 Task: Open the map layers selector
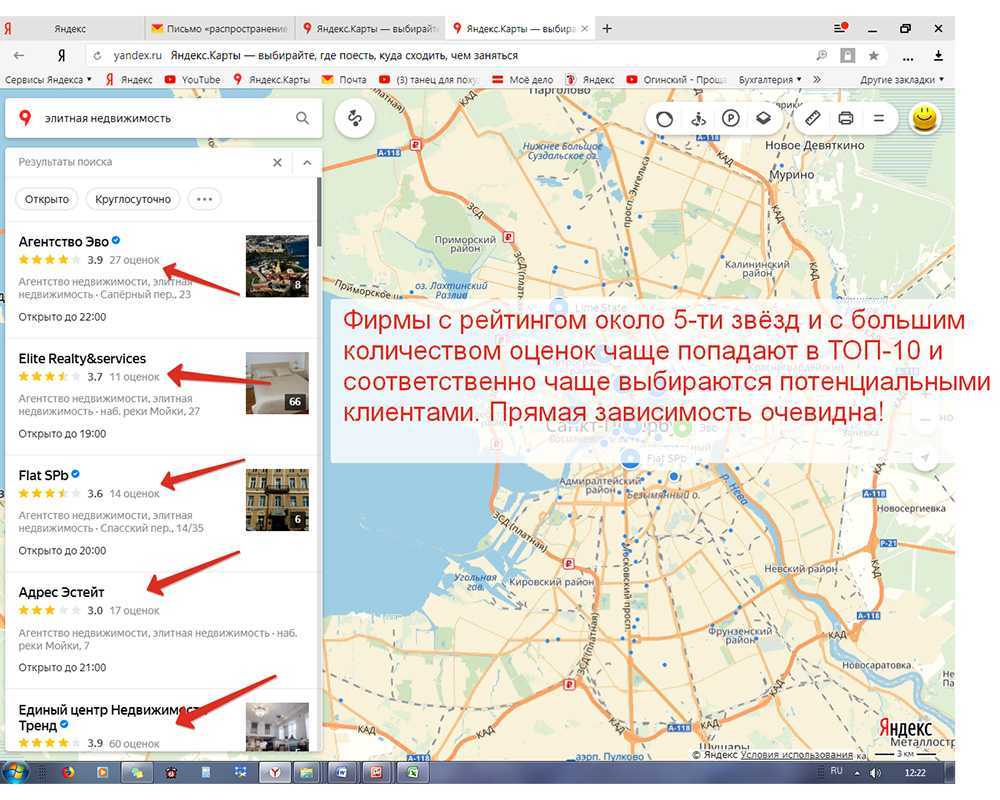[763, 118]
